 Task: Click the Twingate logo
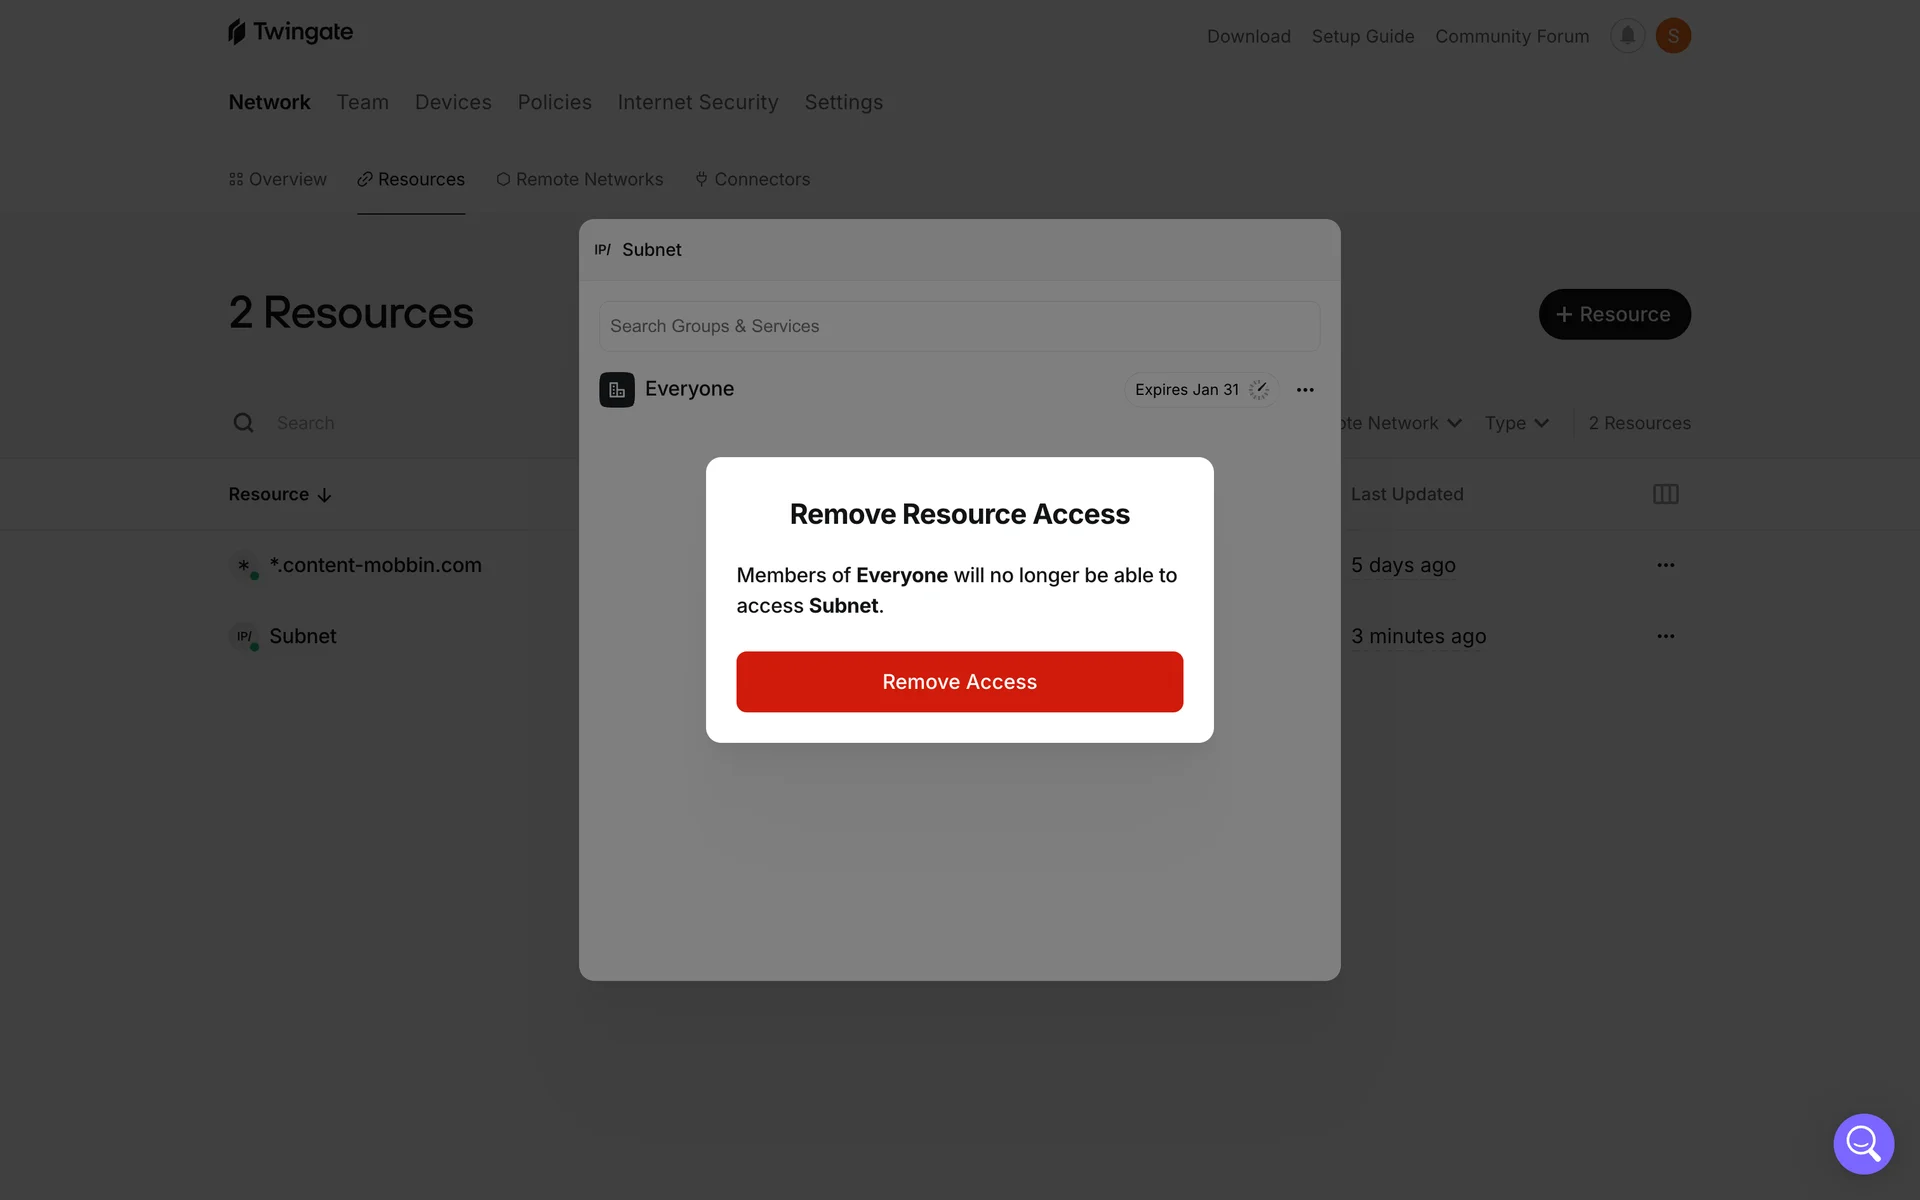pos(290,32)
